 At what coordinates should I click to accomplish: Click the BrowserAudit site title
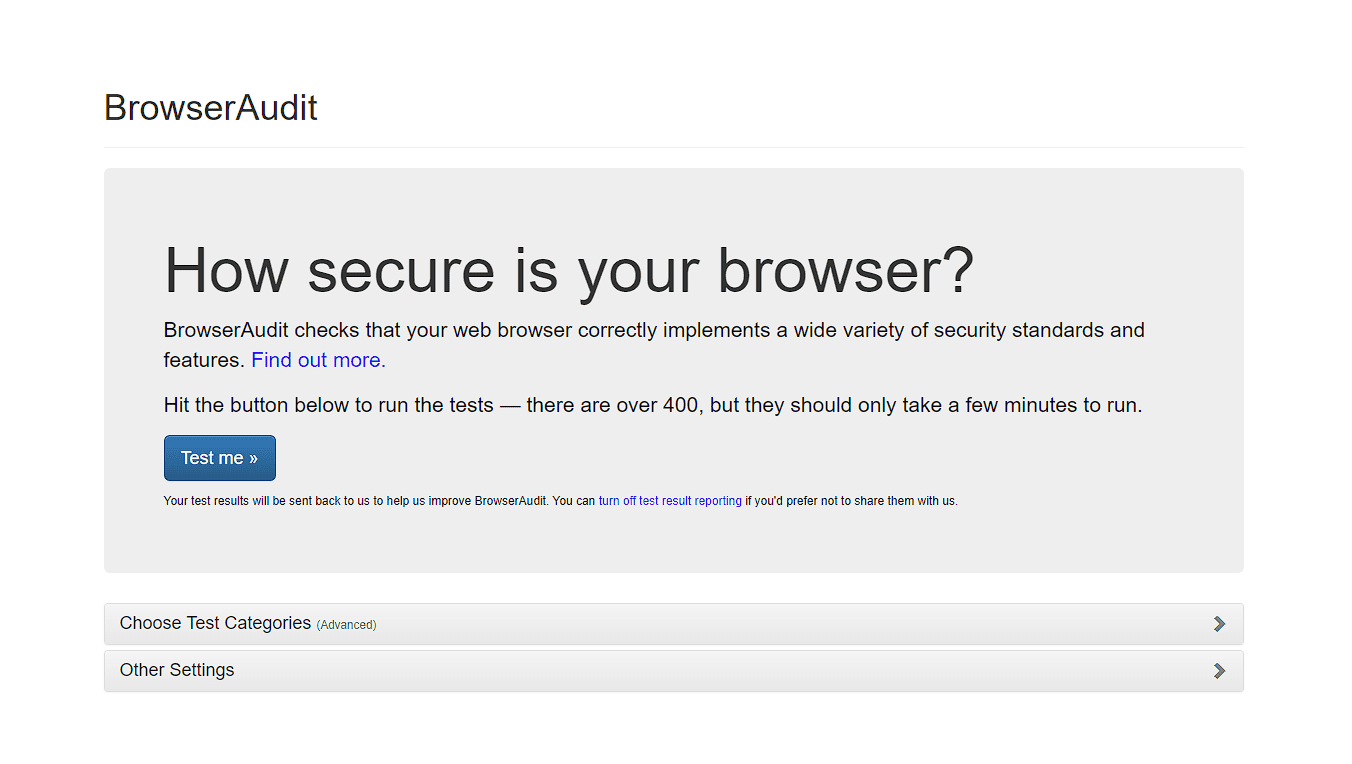click(211, 108)
